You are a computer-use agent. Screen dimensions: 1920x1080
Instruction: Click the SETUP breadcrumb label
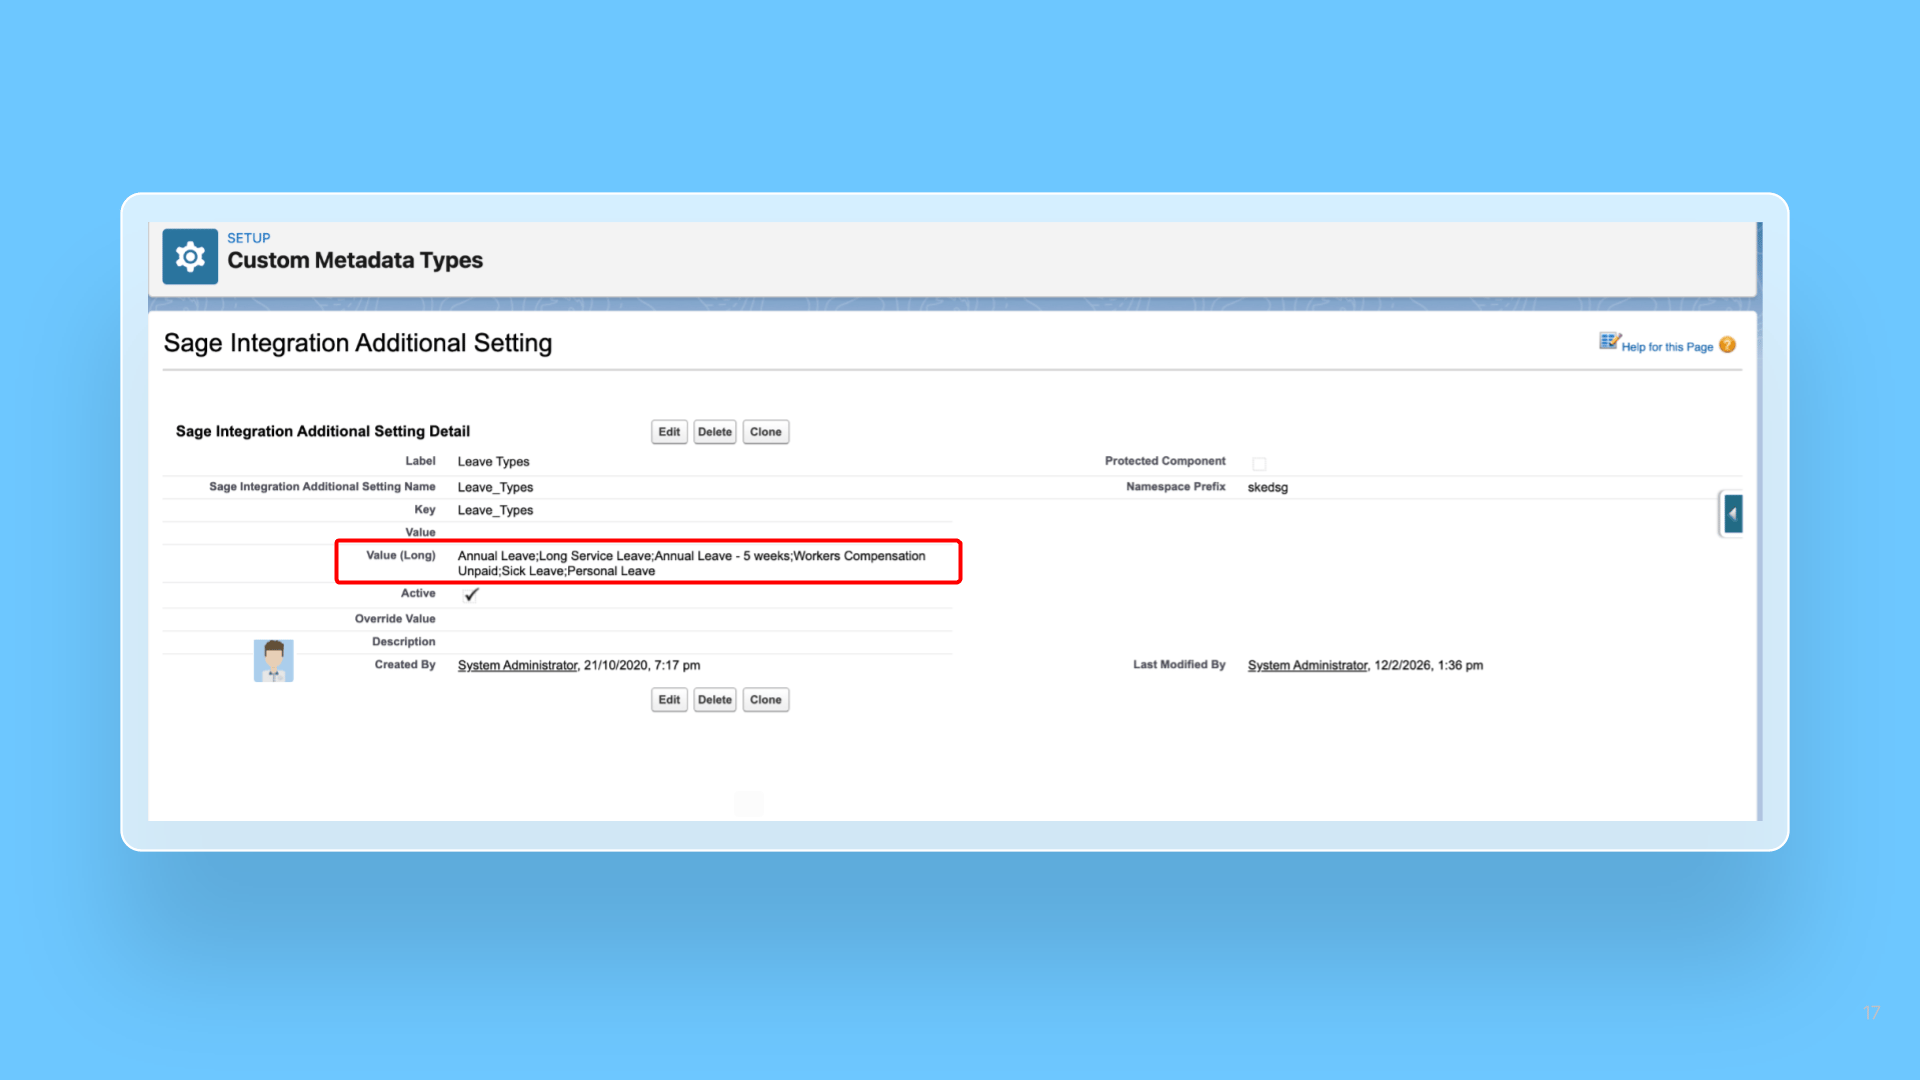click(249, 238)
